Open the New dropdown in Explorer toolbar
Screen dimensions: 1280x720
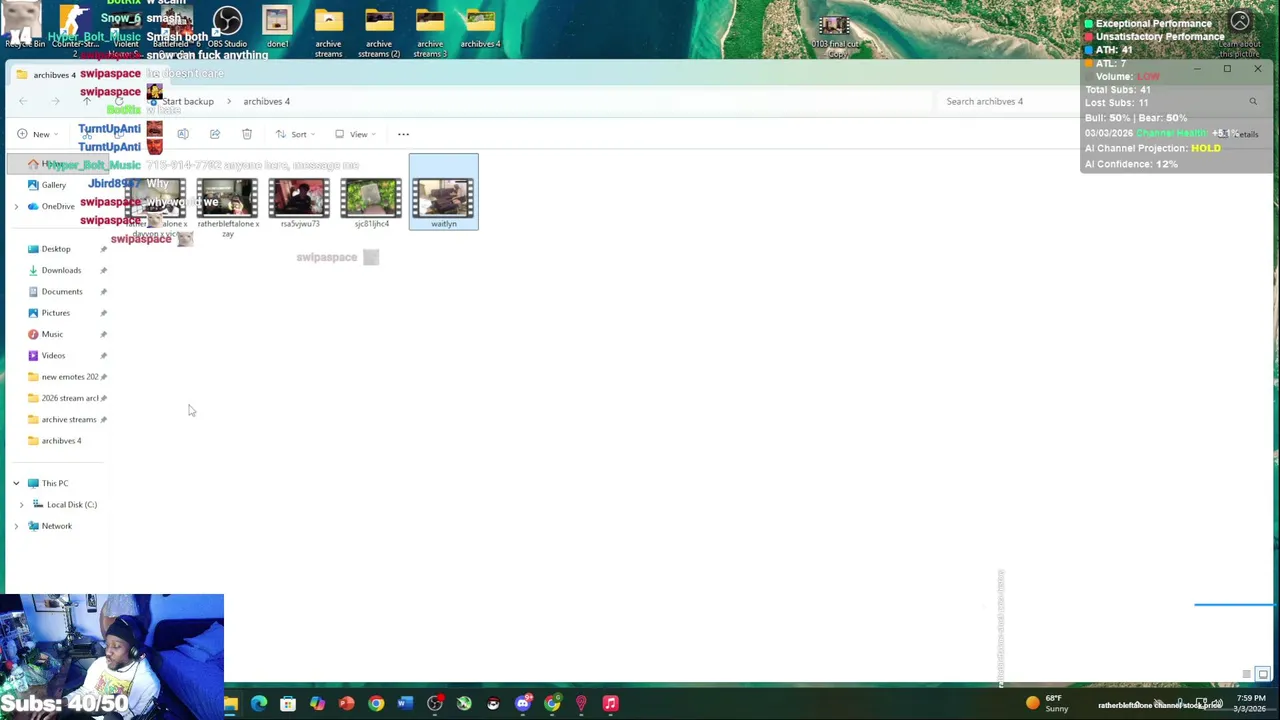[37, 134]
